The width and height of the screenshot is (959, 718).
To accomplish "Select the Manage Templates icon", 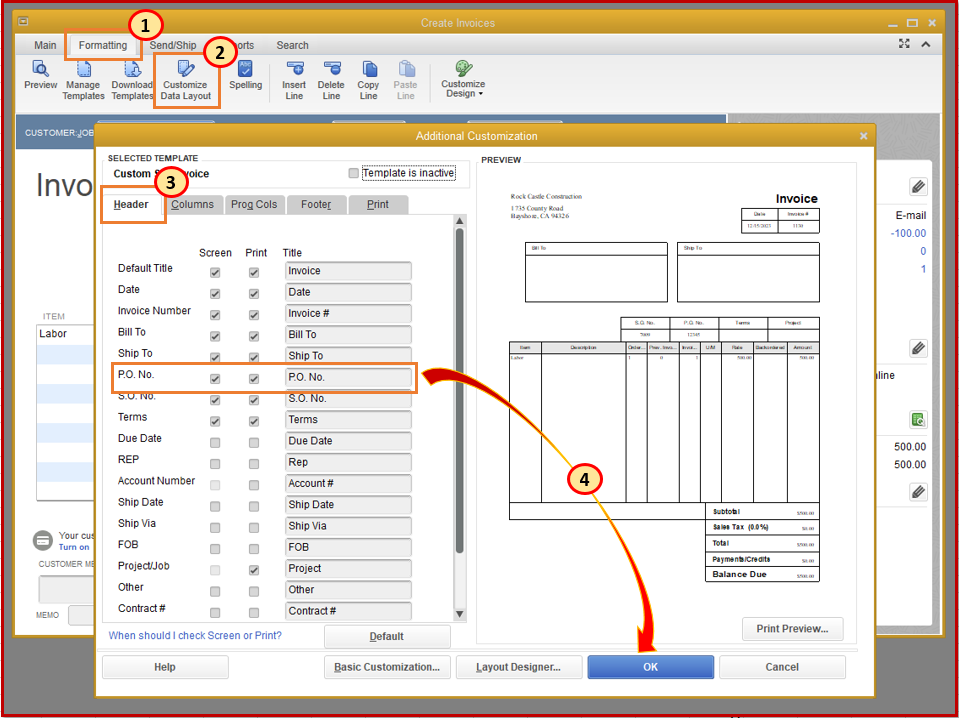I will click(83, 79).
